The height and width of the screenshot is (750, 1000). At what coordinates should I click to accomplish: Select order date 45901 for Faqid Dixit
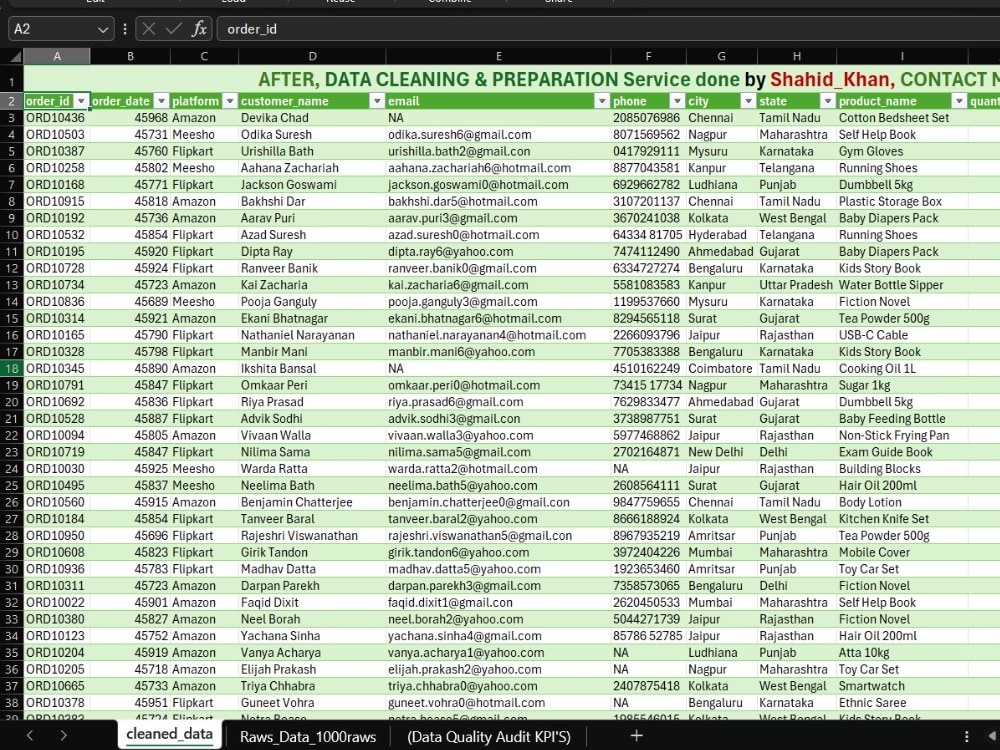point(130,602)
